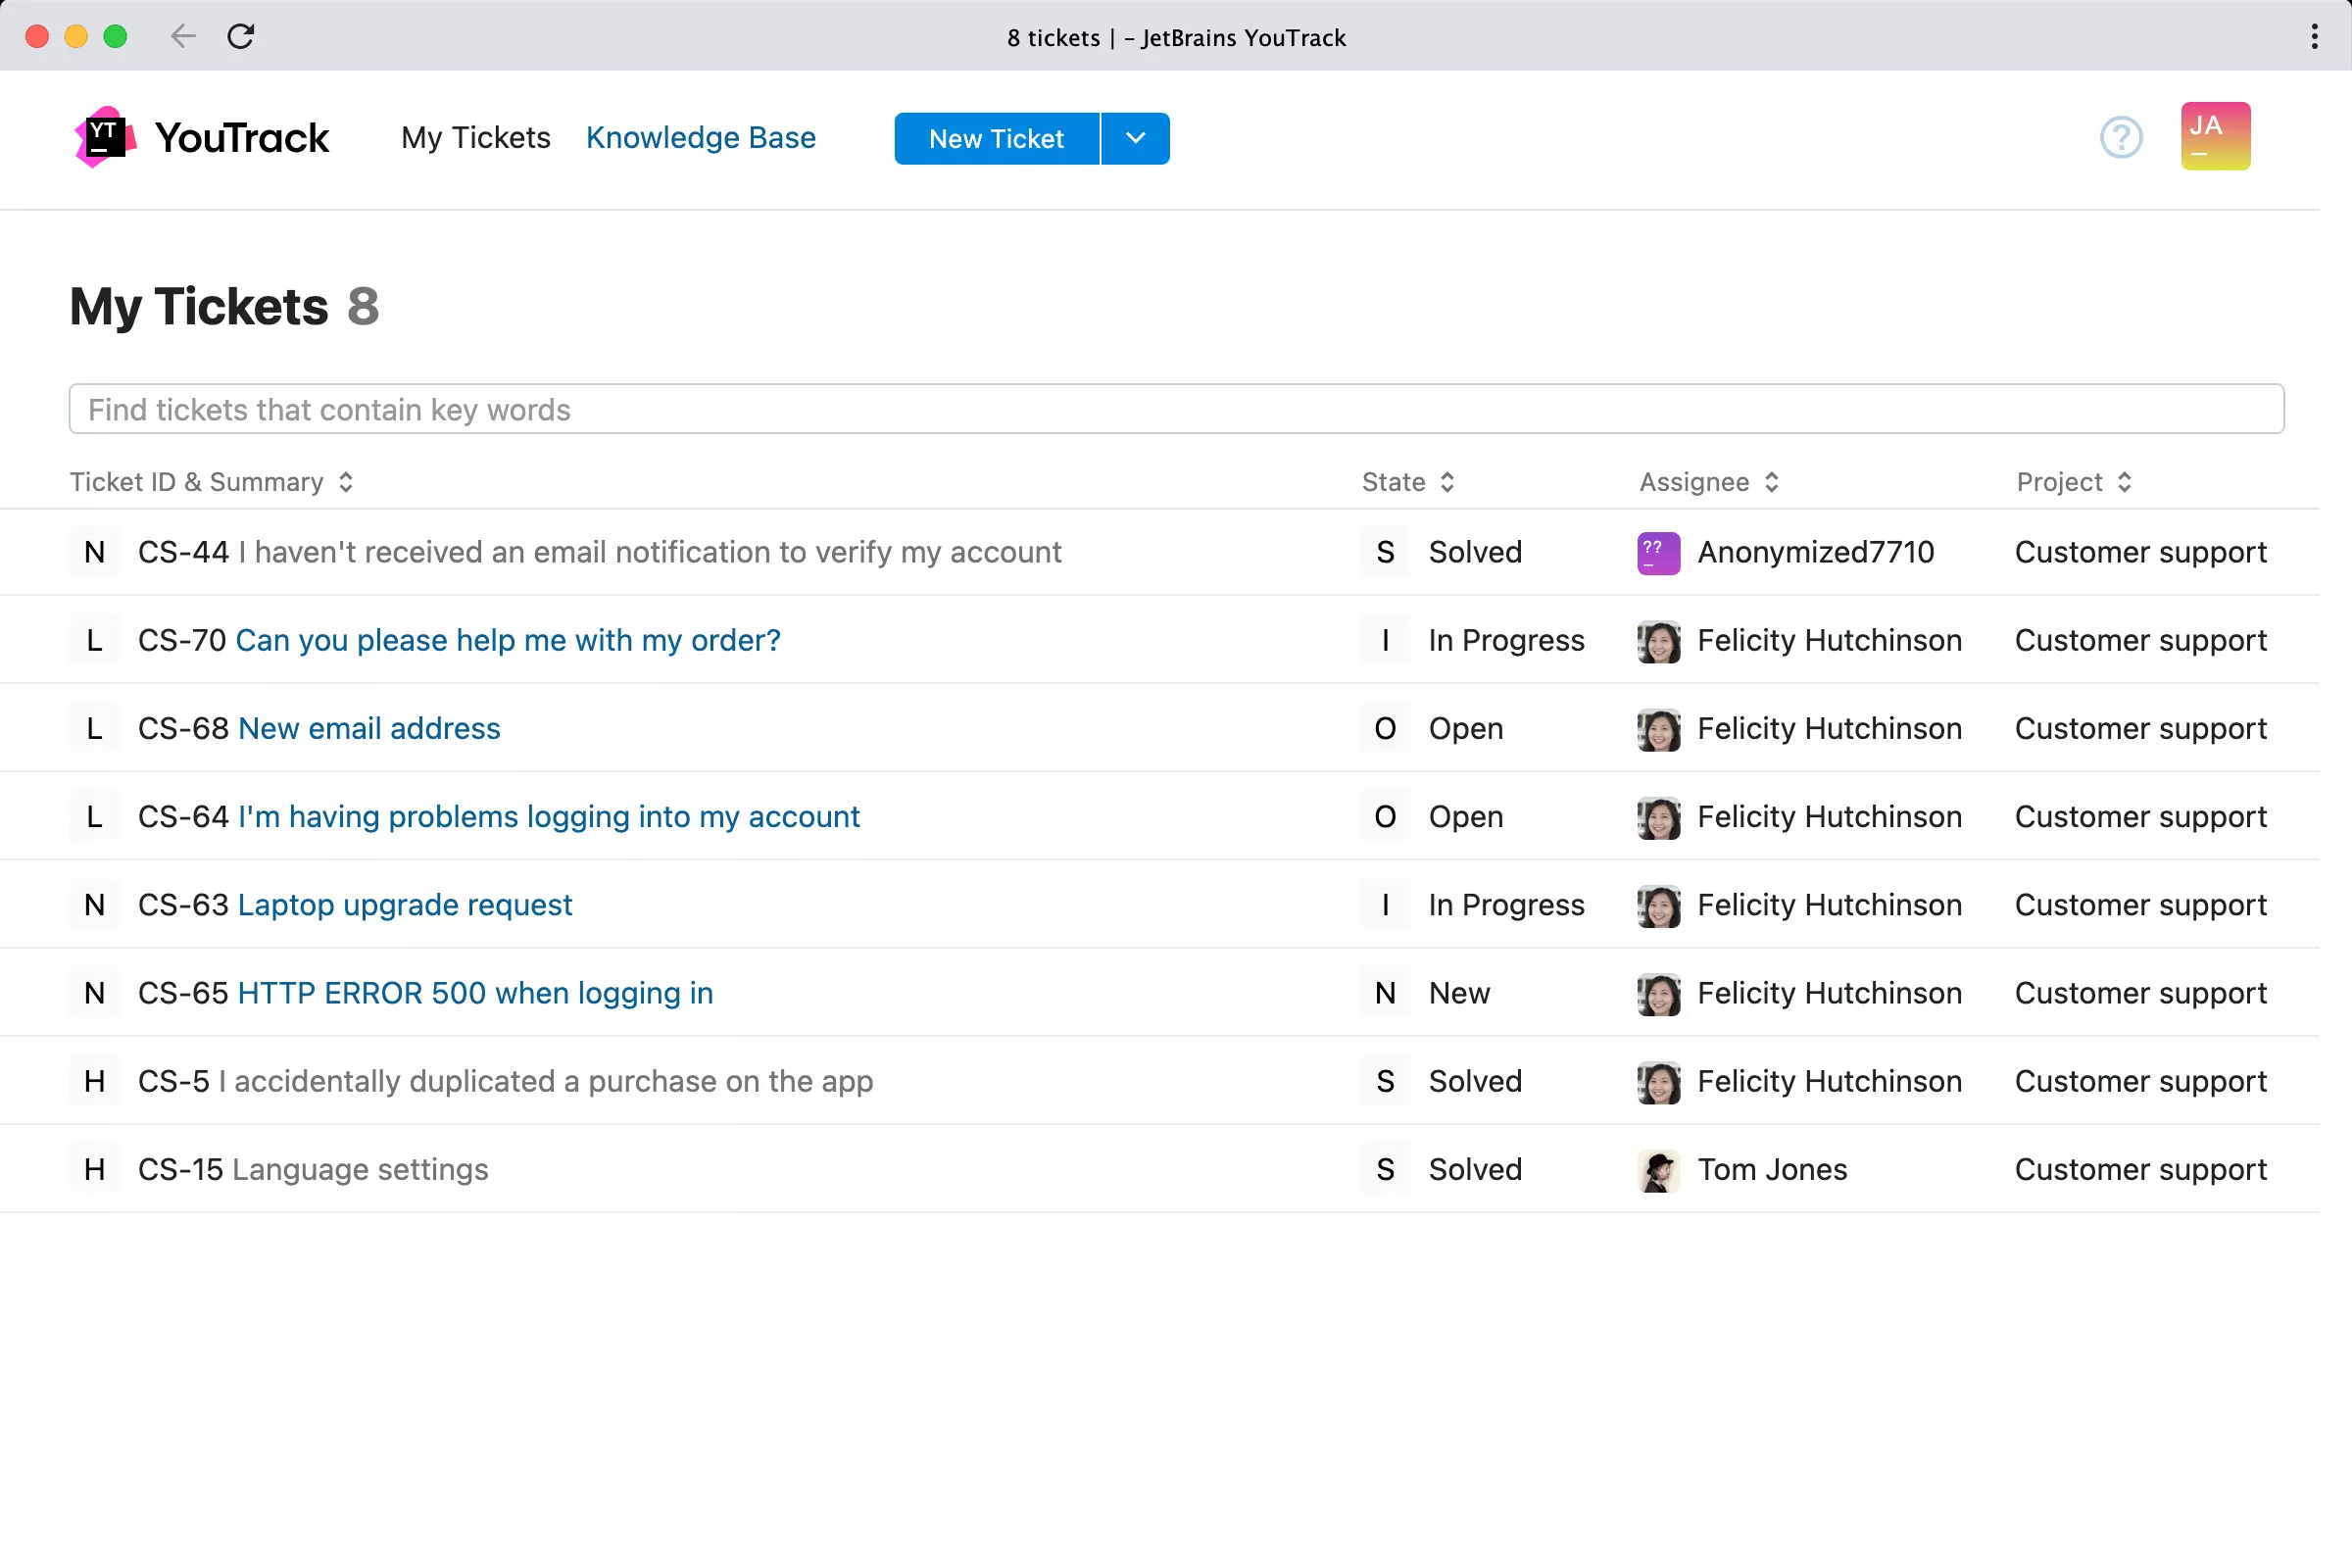The width and height of the screenshot is (2352, 1568).
Task: Click the N priority badge on CS-65
Action: pyautogui.click(x=95, y=993)
